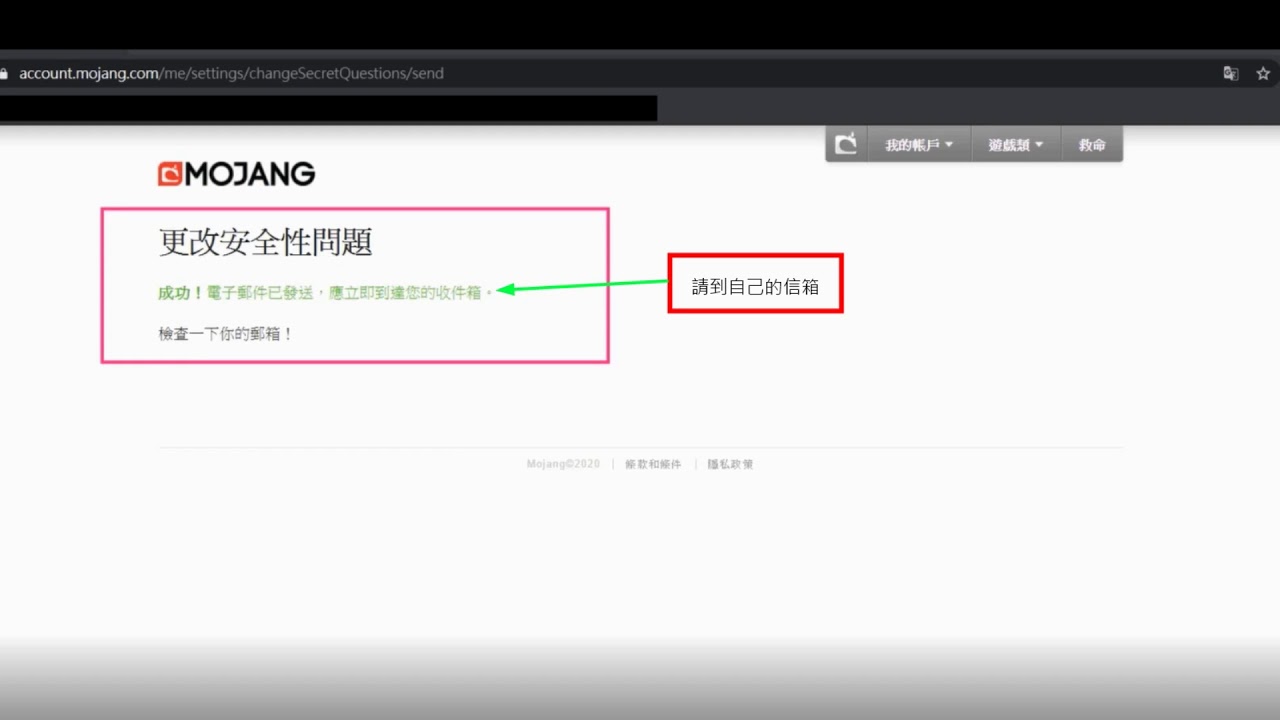The height and width of the screenshot is (720, 1280).
Task: Click the Mojang icon in the top navigation bar
Action: click(846, 144)
